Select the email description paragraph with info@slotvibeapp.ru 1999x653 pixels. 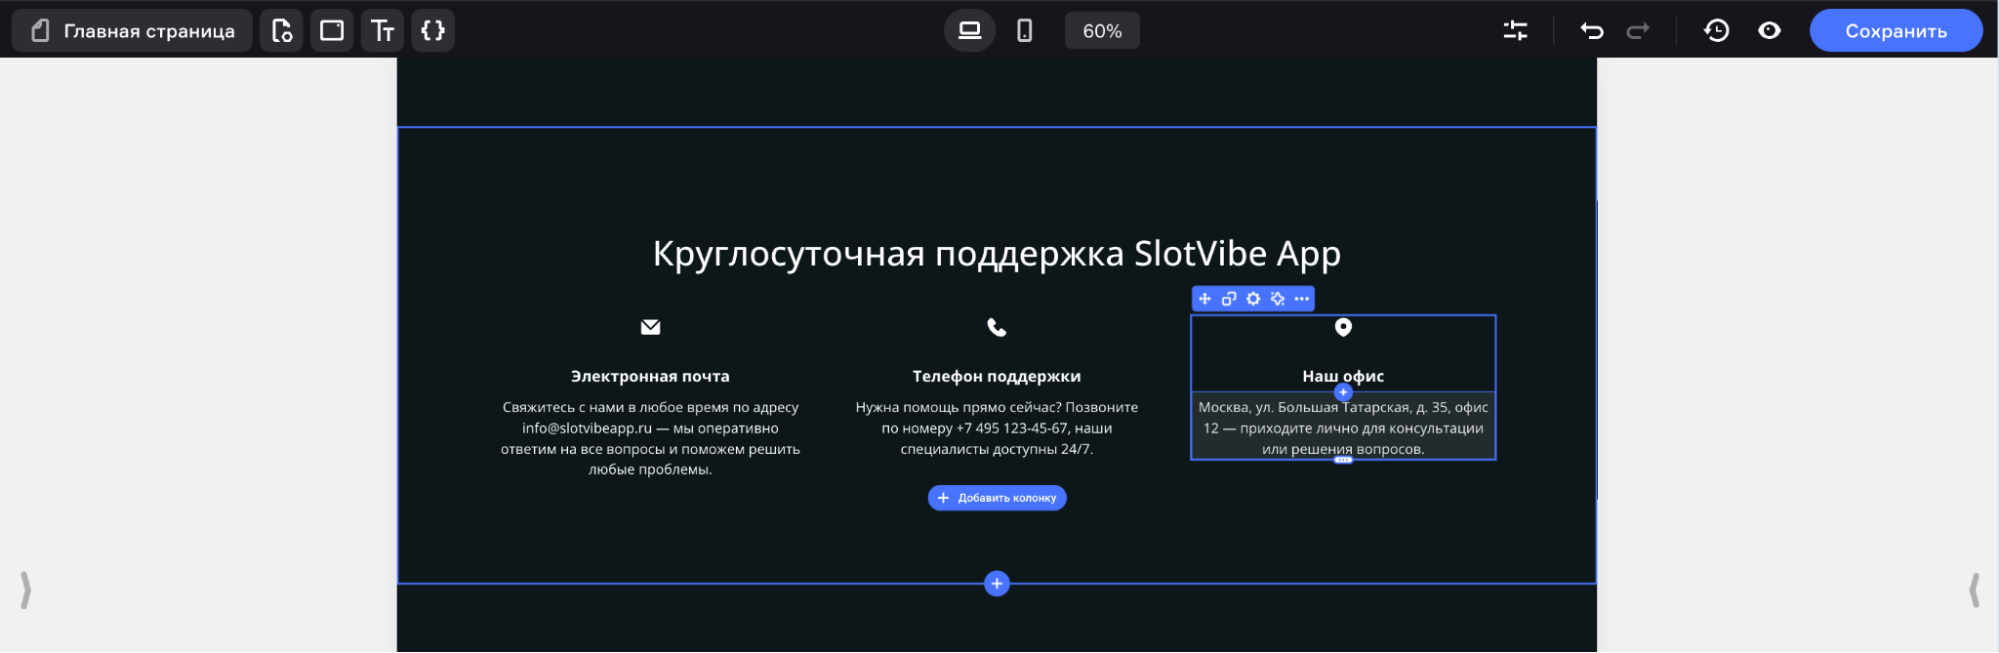(x=650, y=439)
